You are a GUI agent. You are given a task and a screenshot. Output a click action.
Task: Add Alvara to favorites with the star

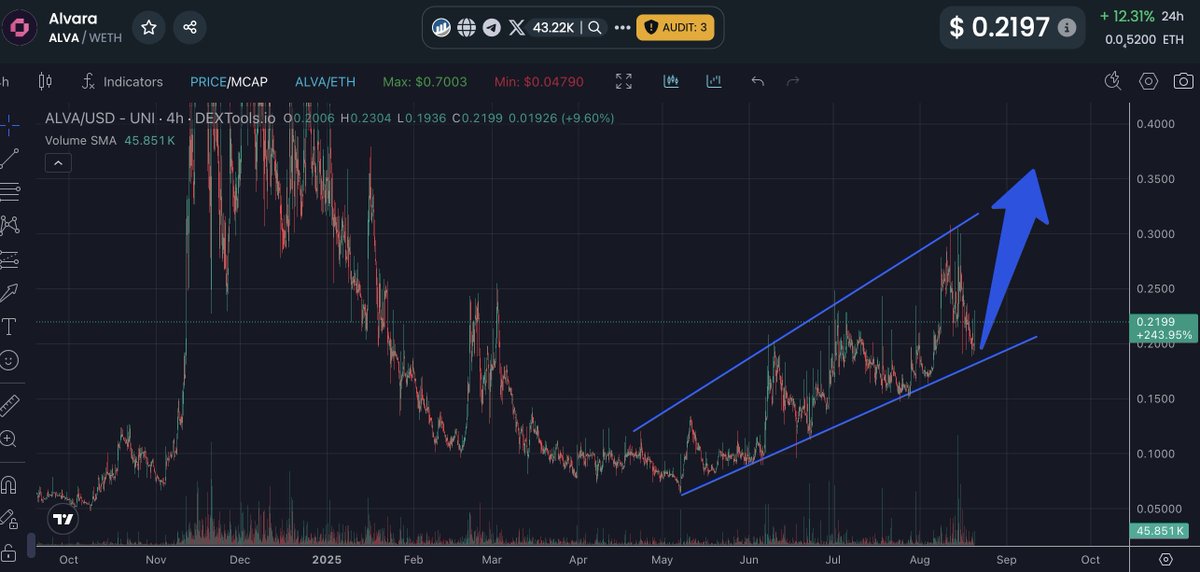148,28
